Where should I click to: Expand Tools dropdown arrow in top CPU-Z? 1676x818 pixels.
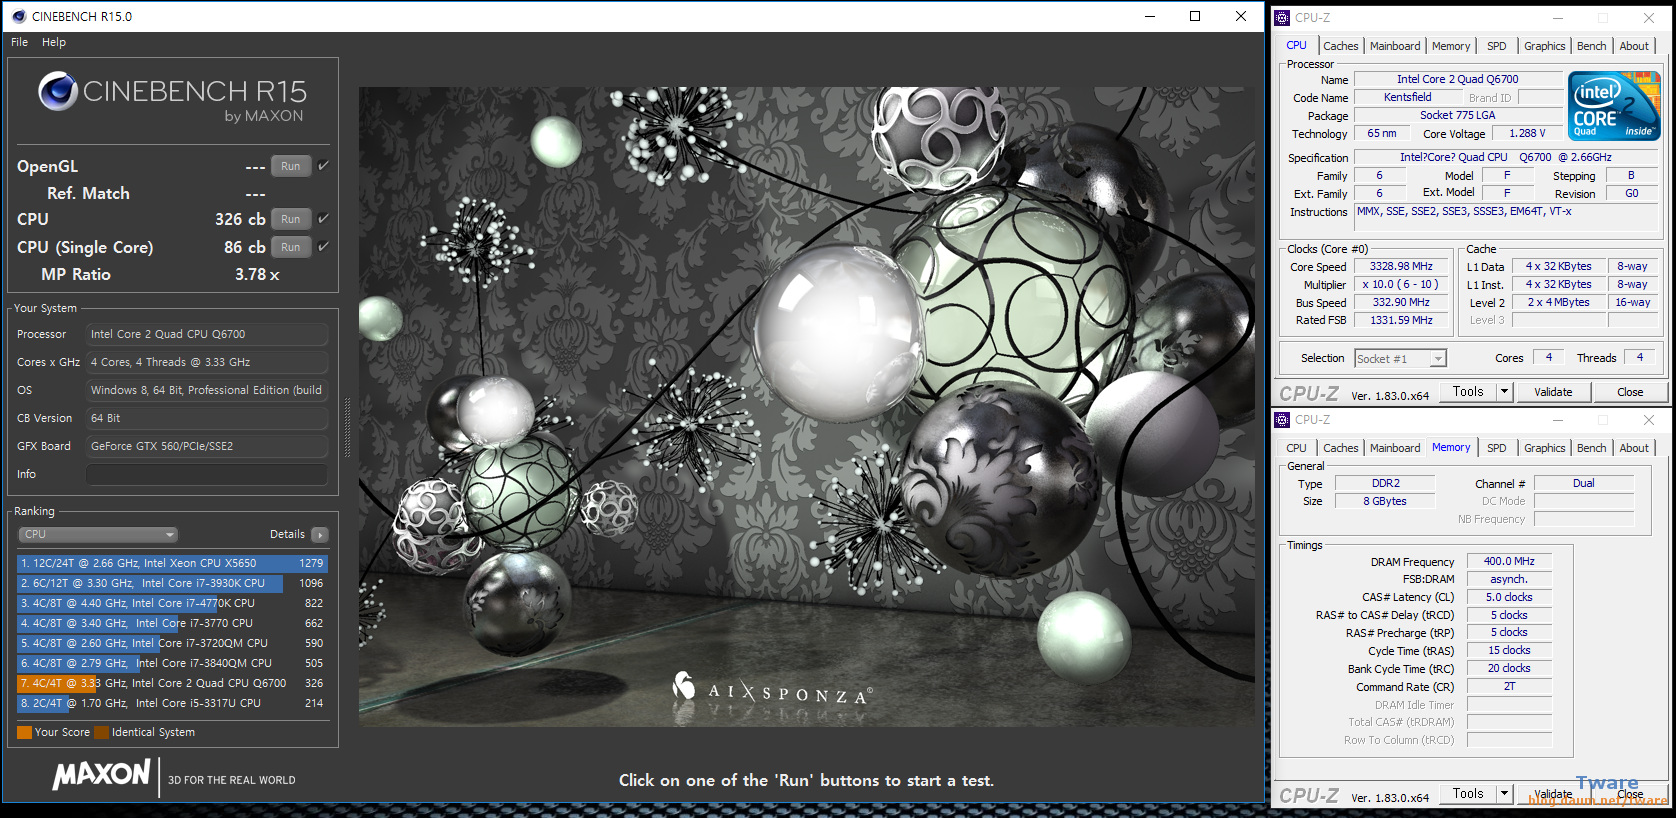coord(1504,392)
